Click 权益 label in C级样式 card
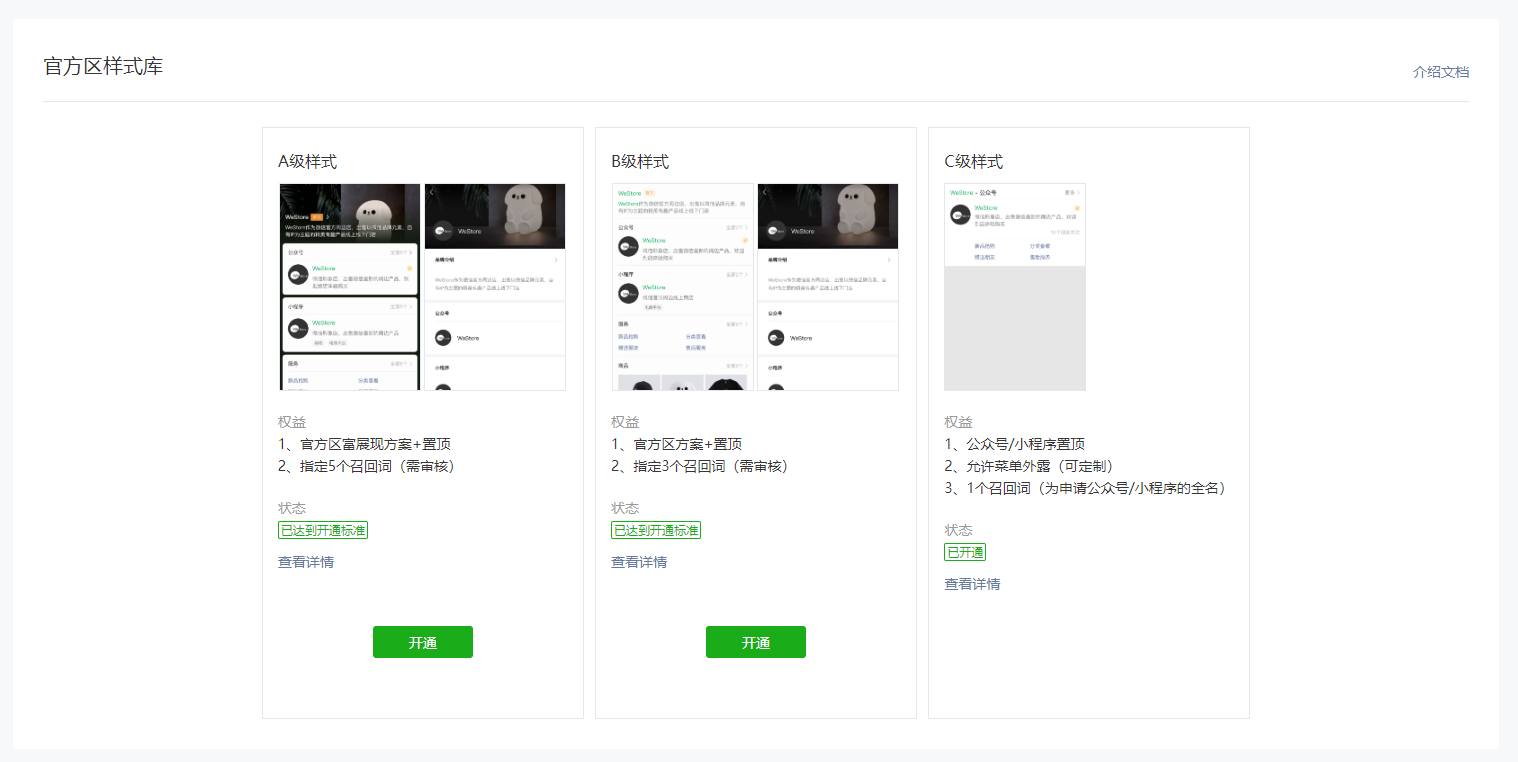 tap(958, 422)
